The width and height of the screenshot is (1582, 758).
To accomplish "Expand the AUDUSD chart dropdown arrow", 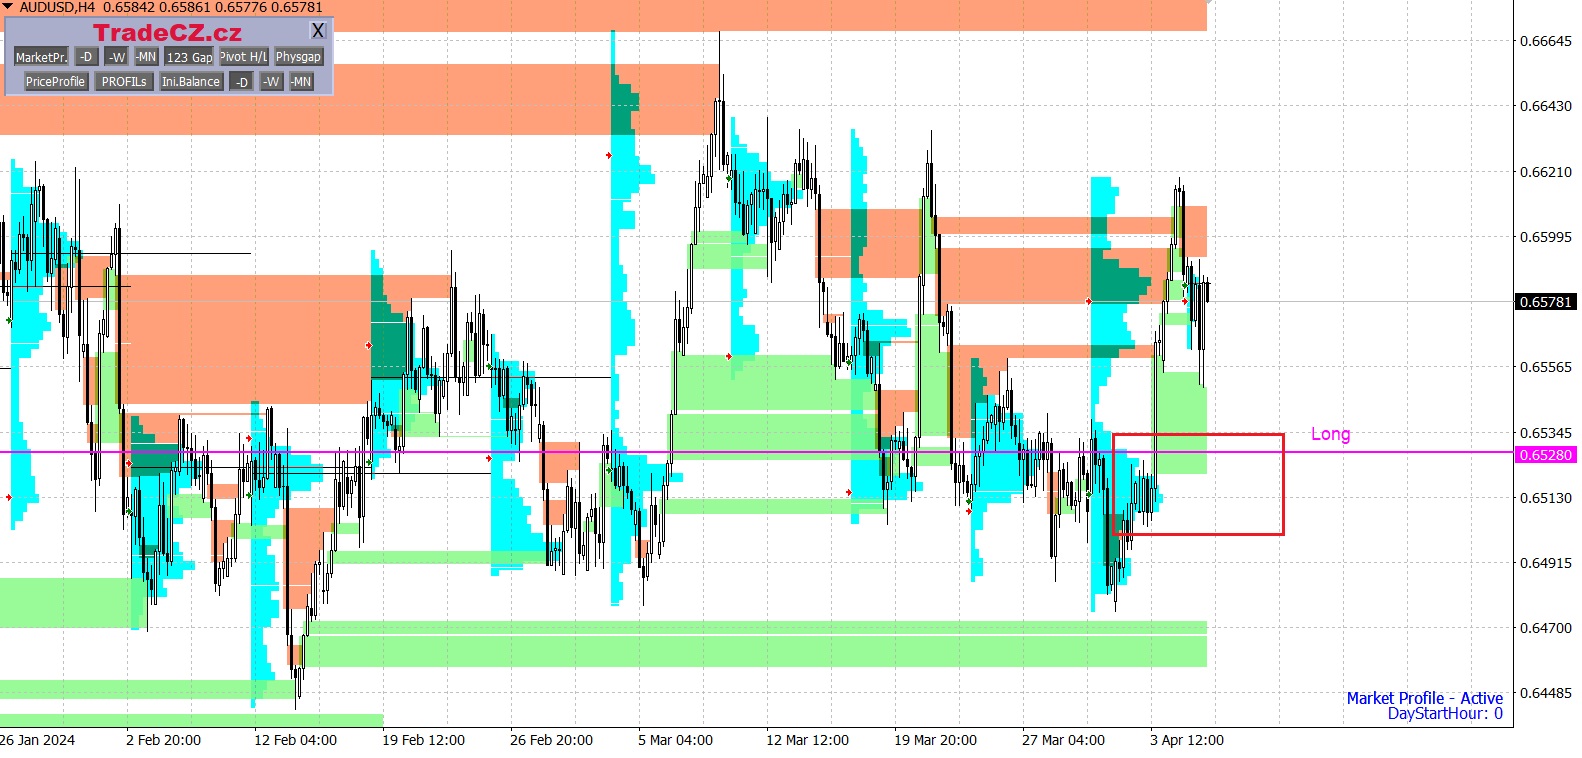I will point(8,7).
